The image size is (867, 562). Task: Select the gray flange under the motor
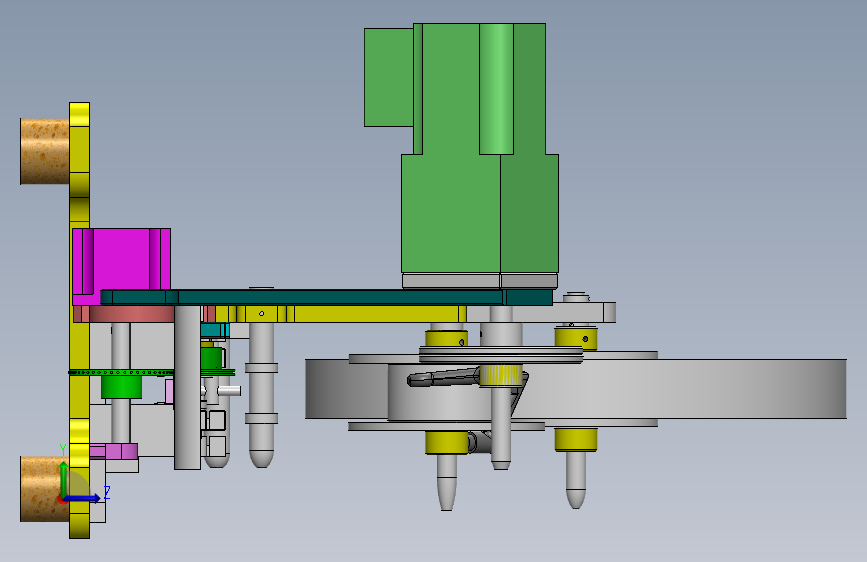click(x=479, y=281)
